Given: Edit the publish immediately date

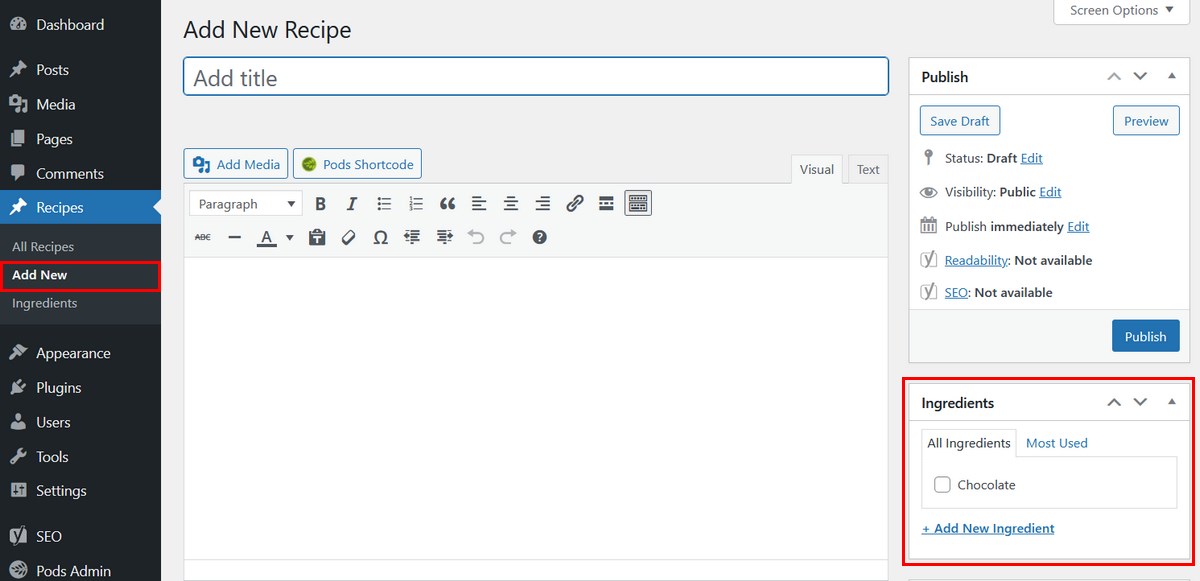Looking at the screenshot, I should [1078, 226].
